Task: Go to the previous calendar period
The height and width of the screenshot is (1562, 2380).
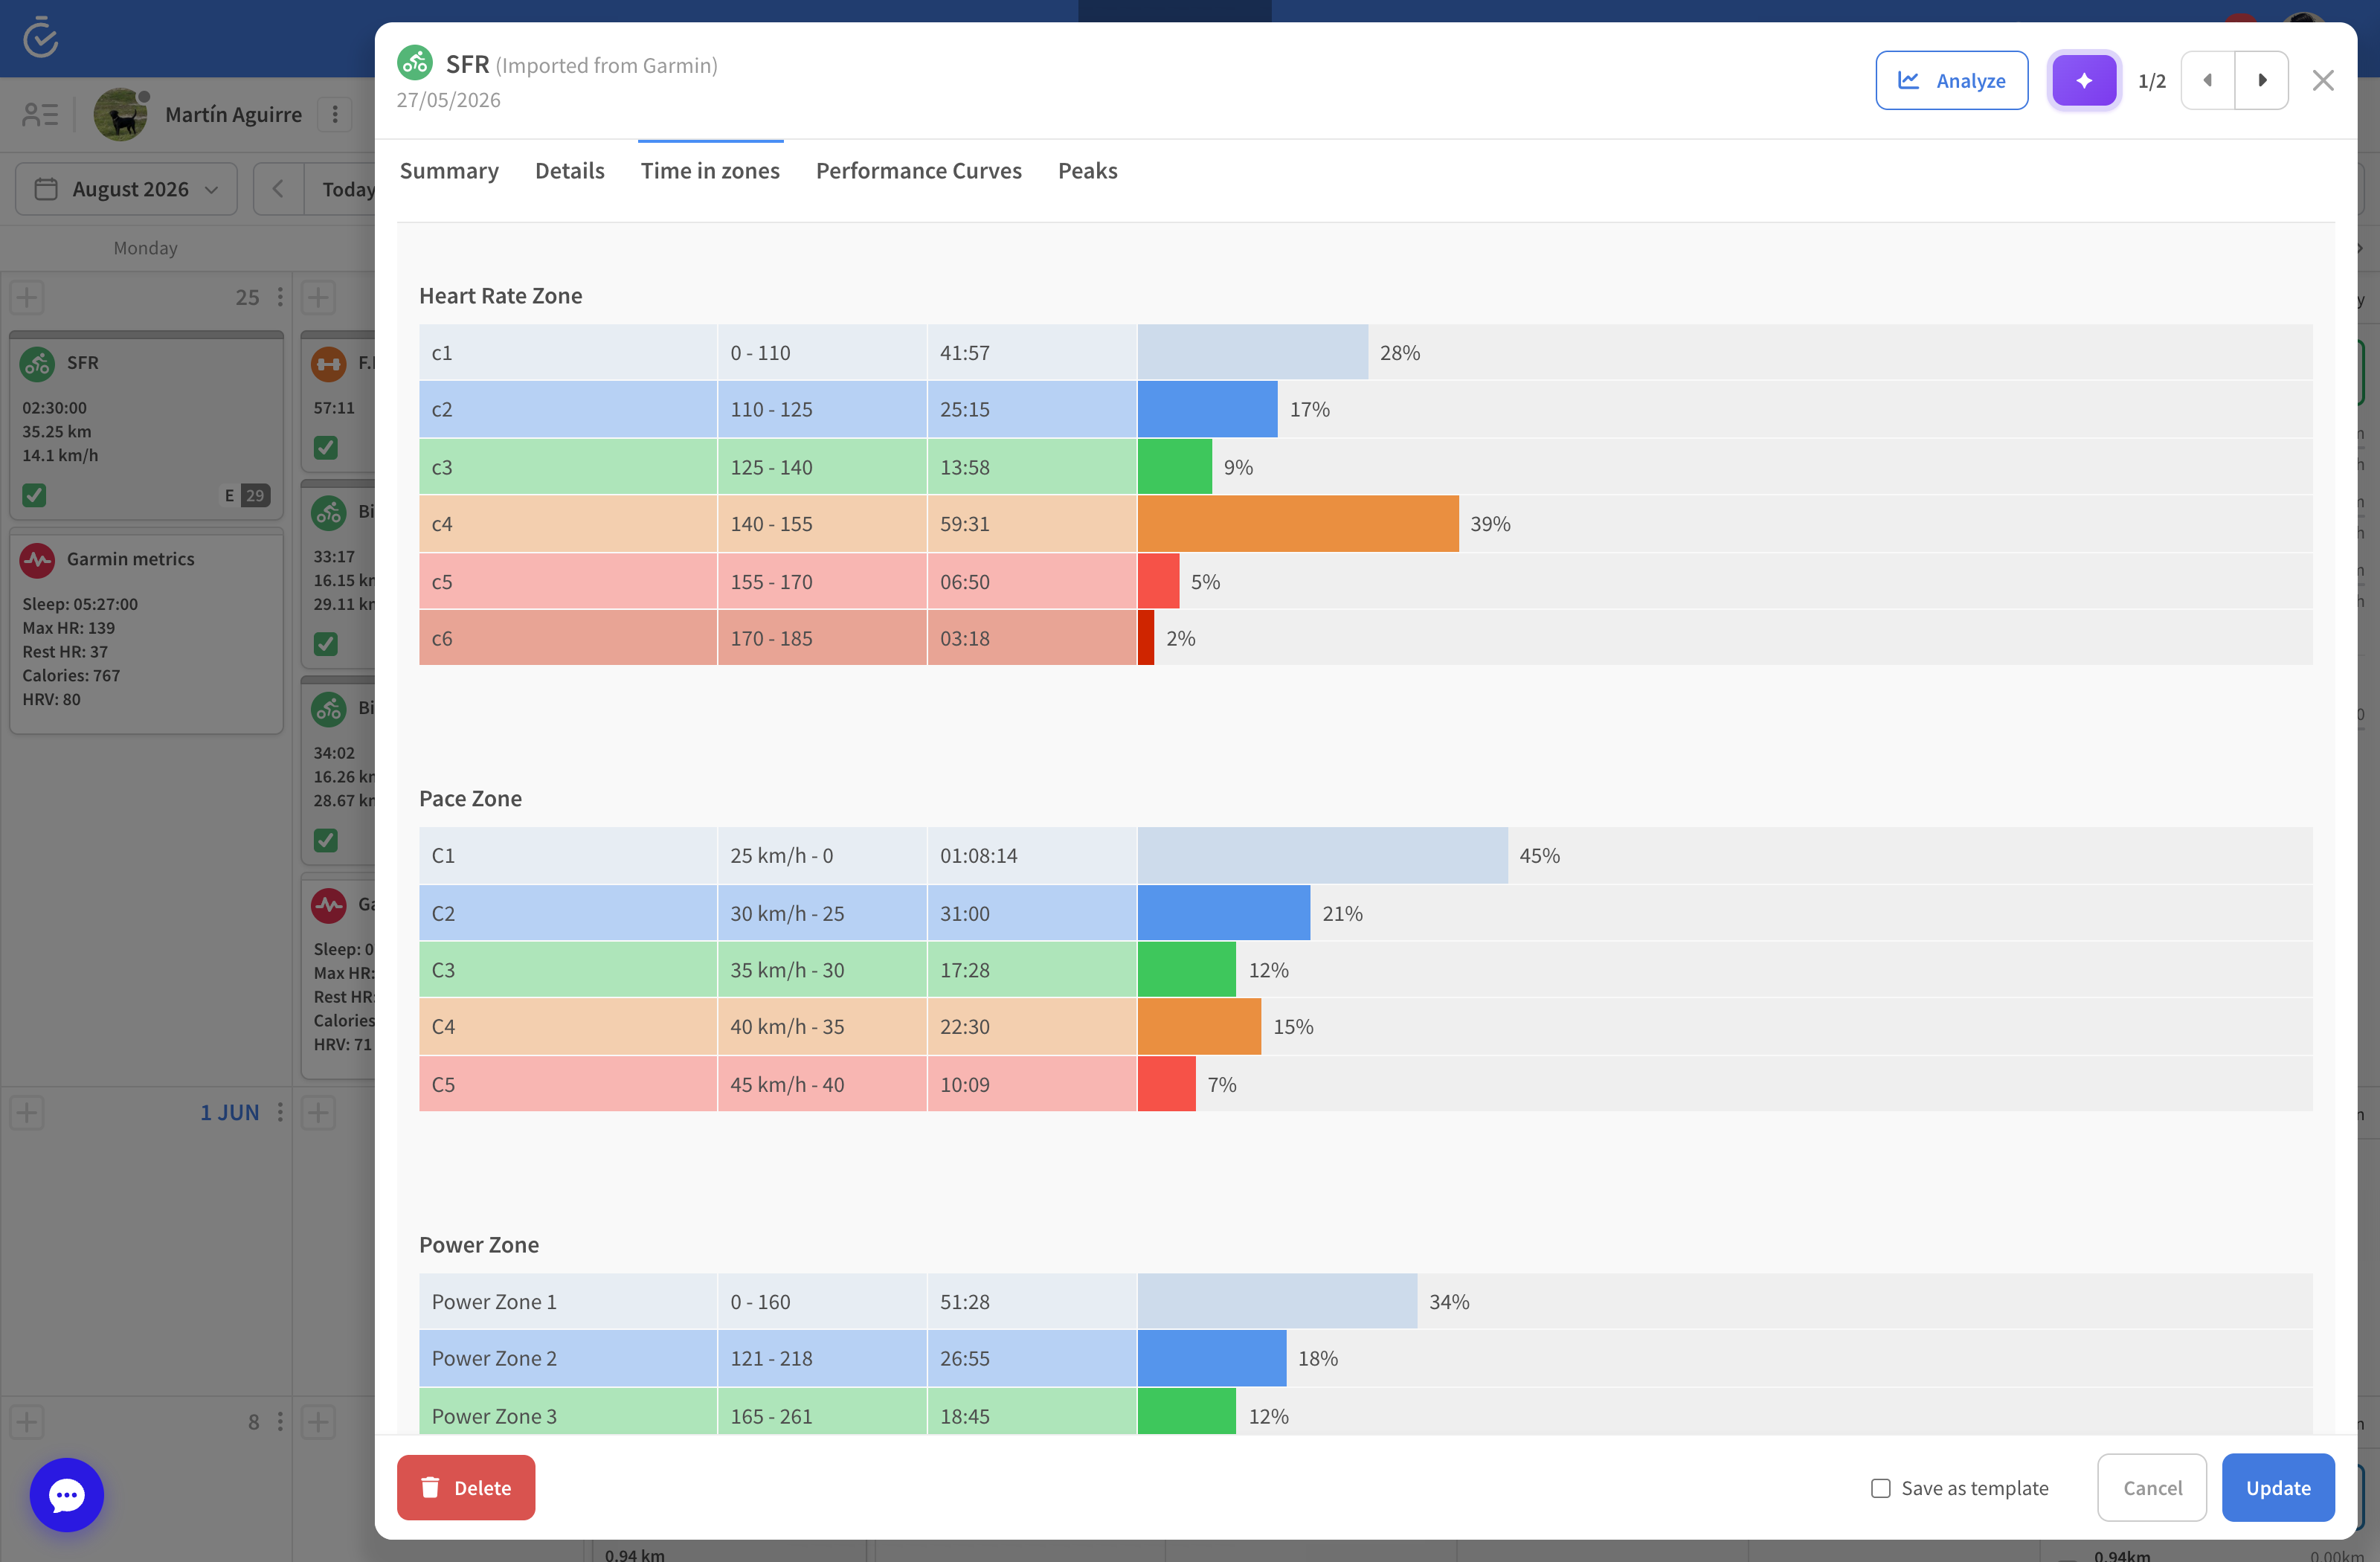Action: [278, 189]
